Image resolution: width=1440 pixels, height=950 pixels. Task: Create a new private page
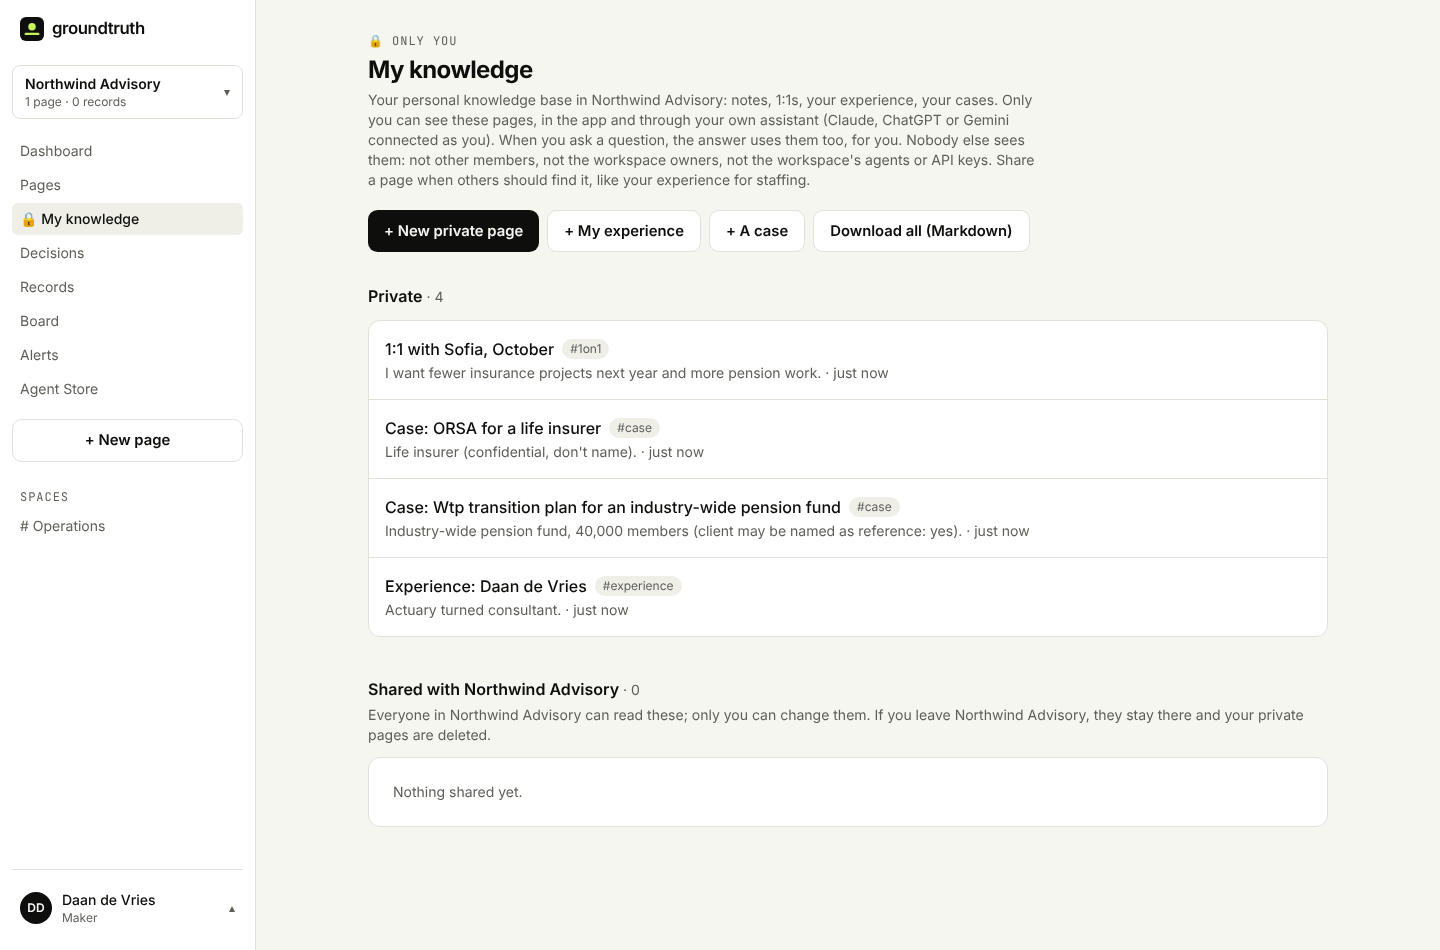[453, 231]
